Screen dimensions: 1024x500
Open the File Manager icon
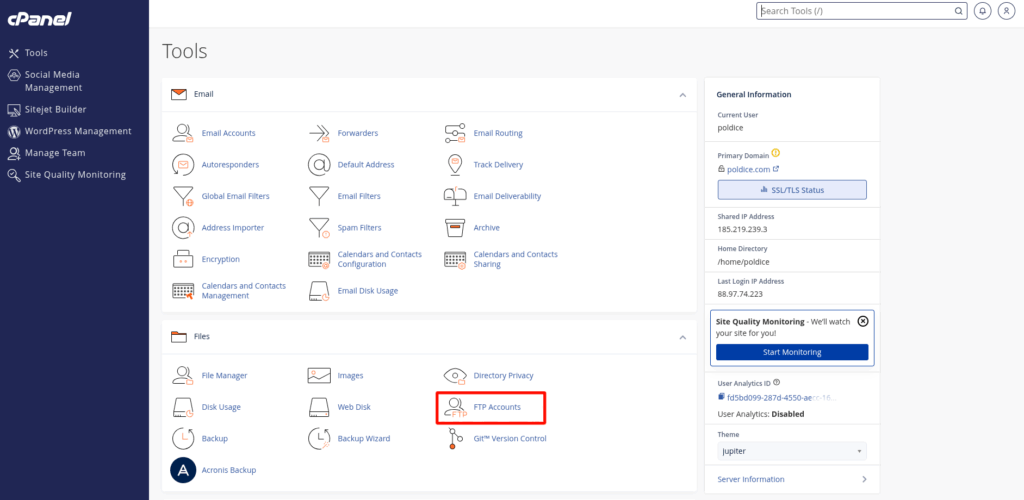coord(183,375)
